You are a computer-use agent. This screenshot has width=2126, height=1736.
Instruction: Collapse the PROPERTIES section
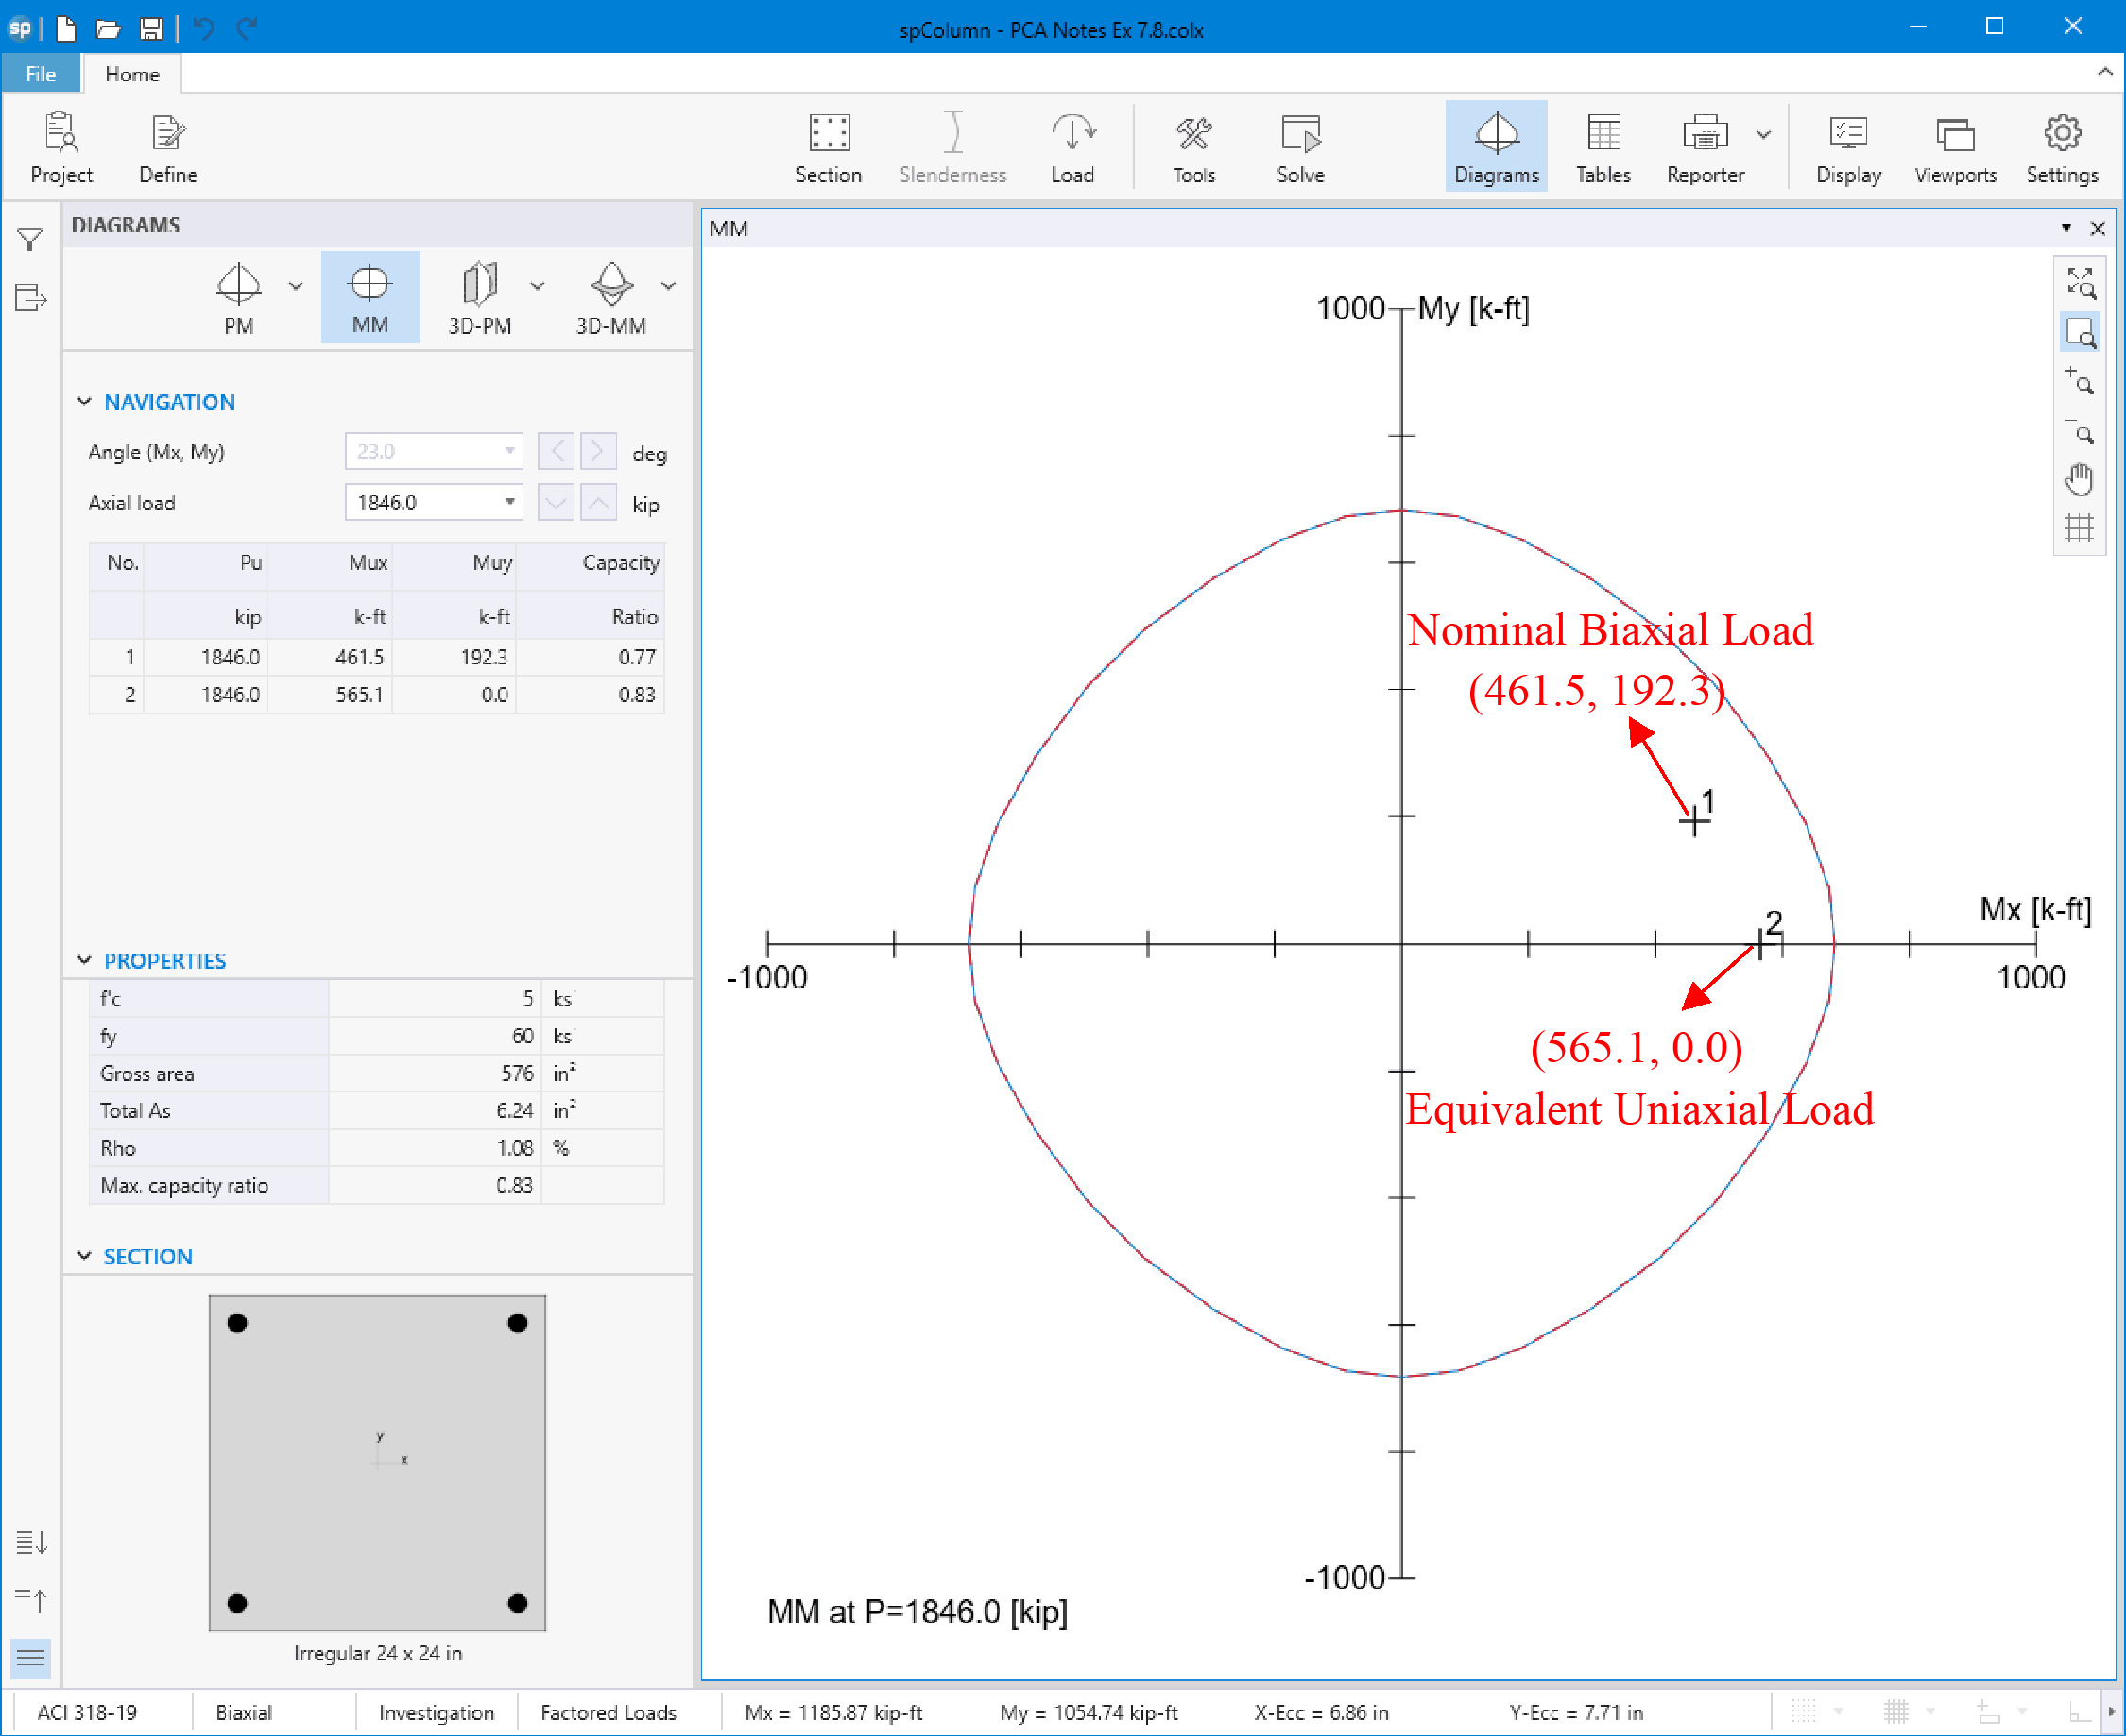click(84, 960)
